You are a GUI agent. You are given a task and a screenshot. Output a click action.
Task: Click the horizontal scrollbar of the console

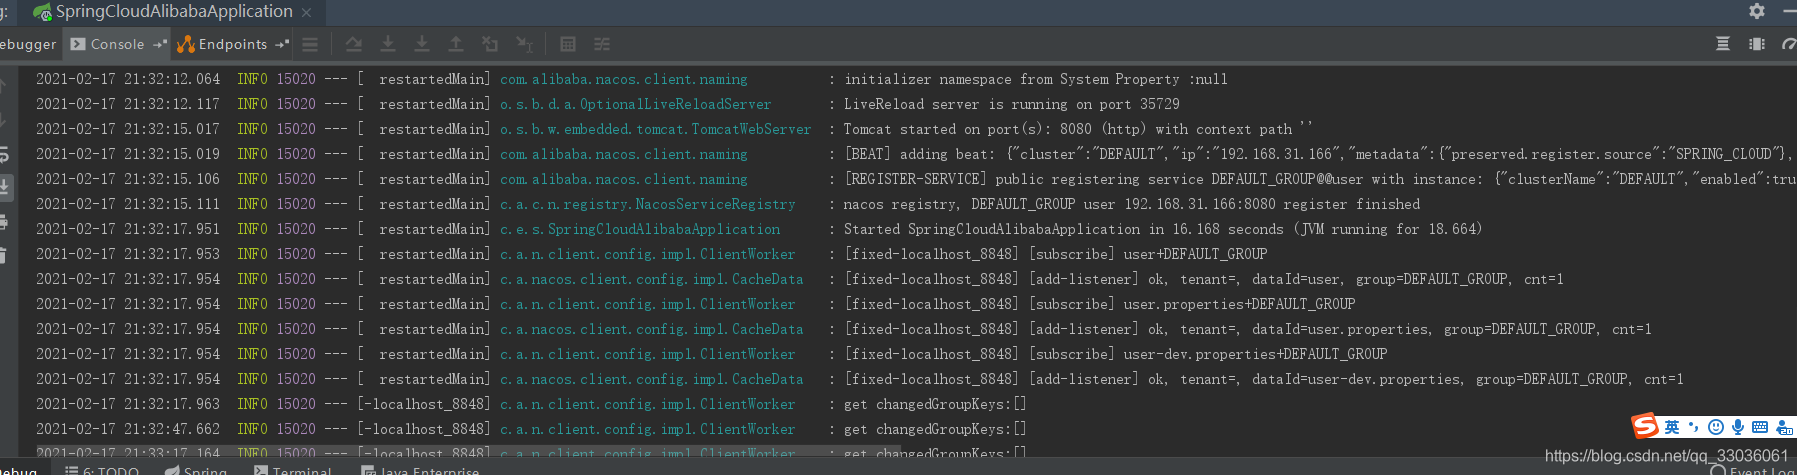470,453
